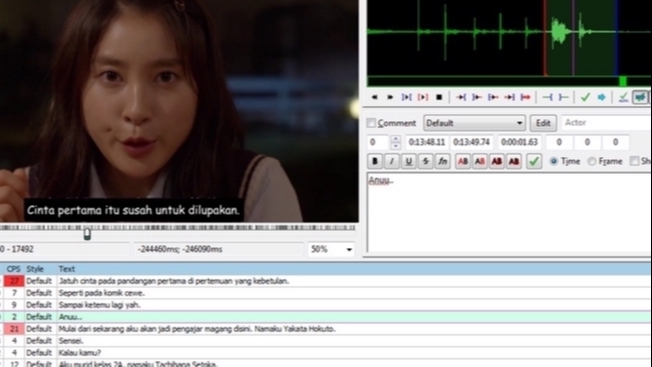This screenshot has height=367, width=652.
Task: Stop audio playback
Action: [x=439, y=97]
